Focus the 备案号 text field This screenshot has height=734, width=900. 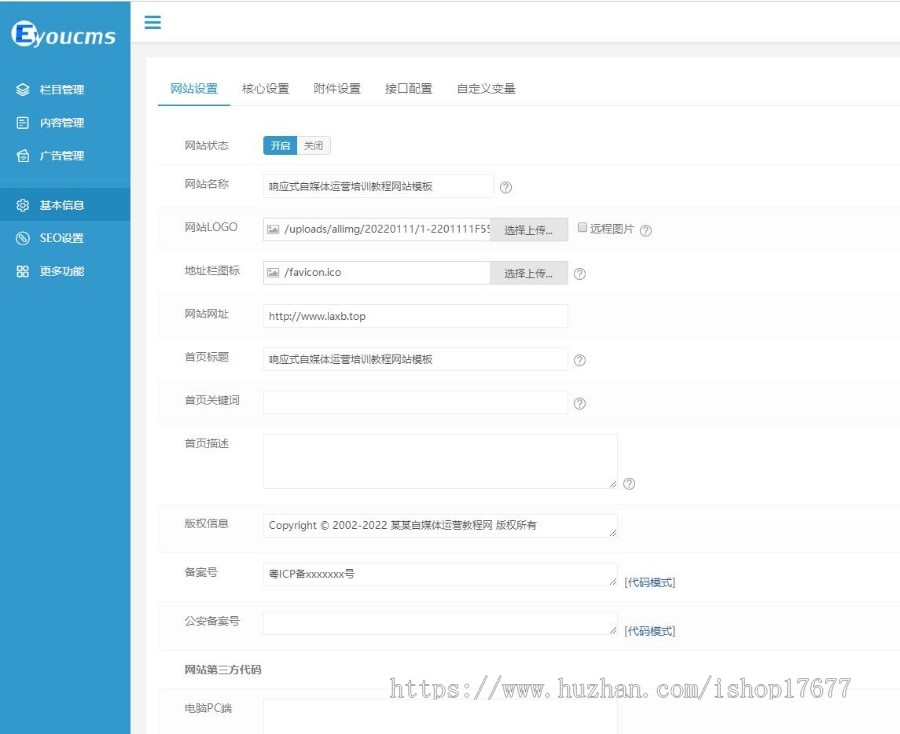tap(440, 574)
